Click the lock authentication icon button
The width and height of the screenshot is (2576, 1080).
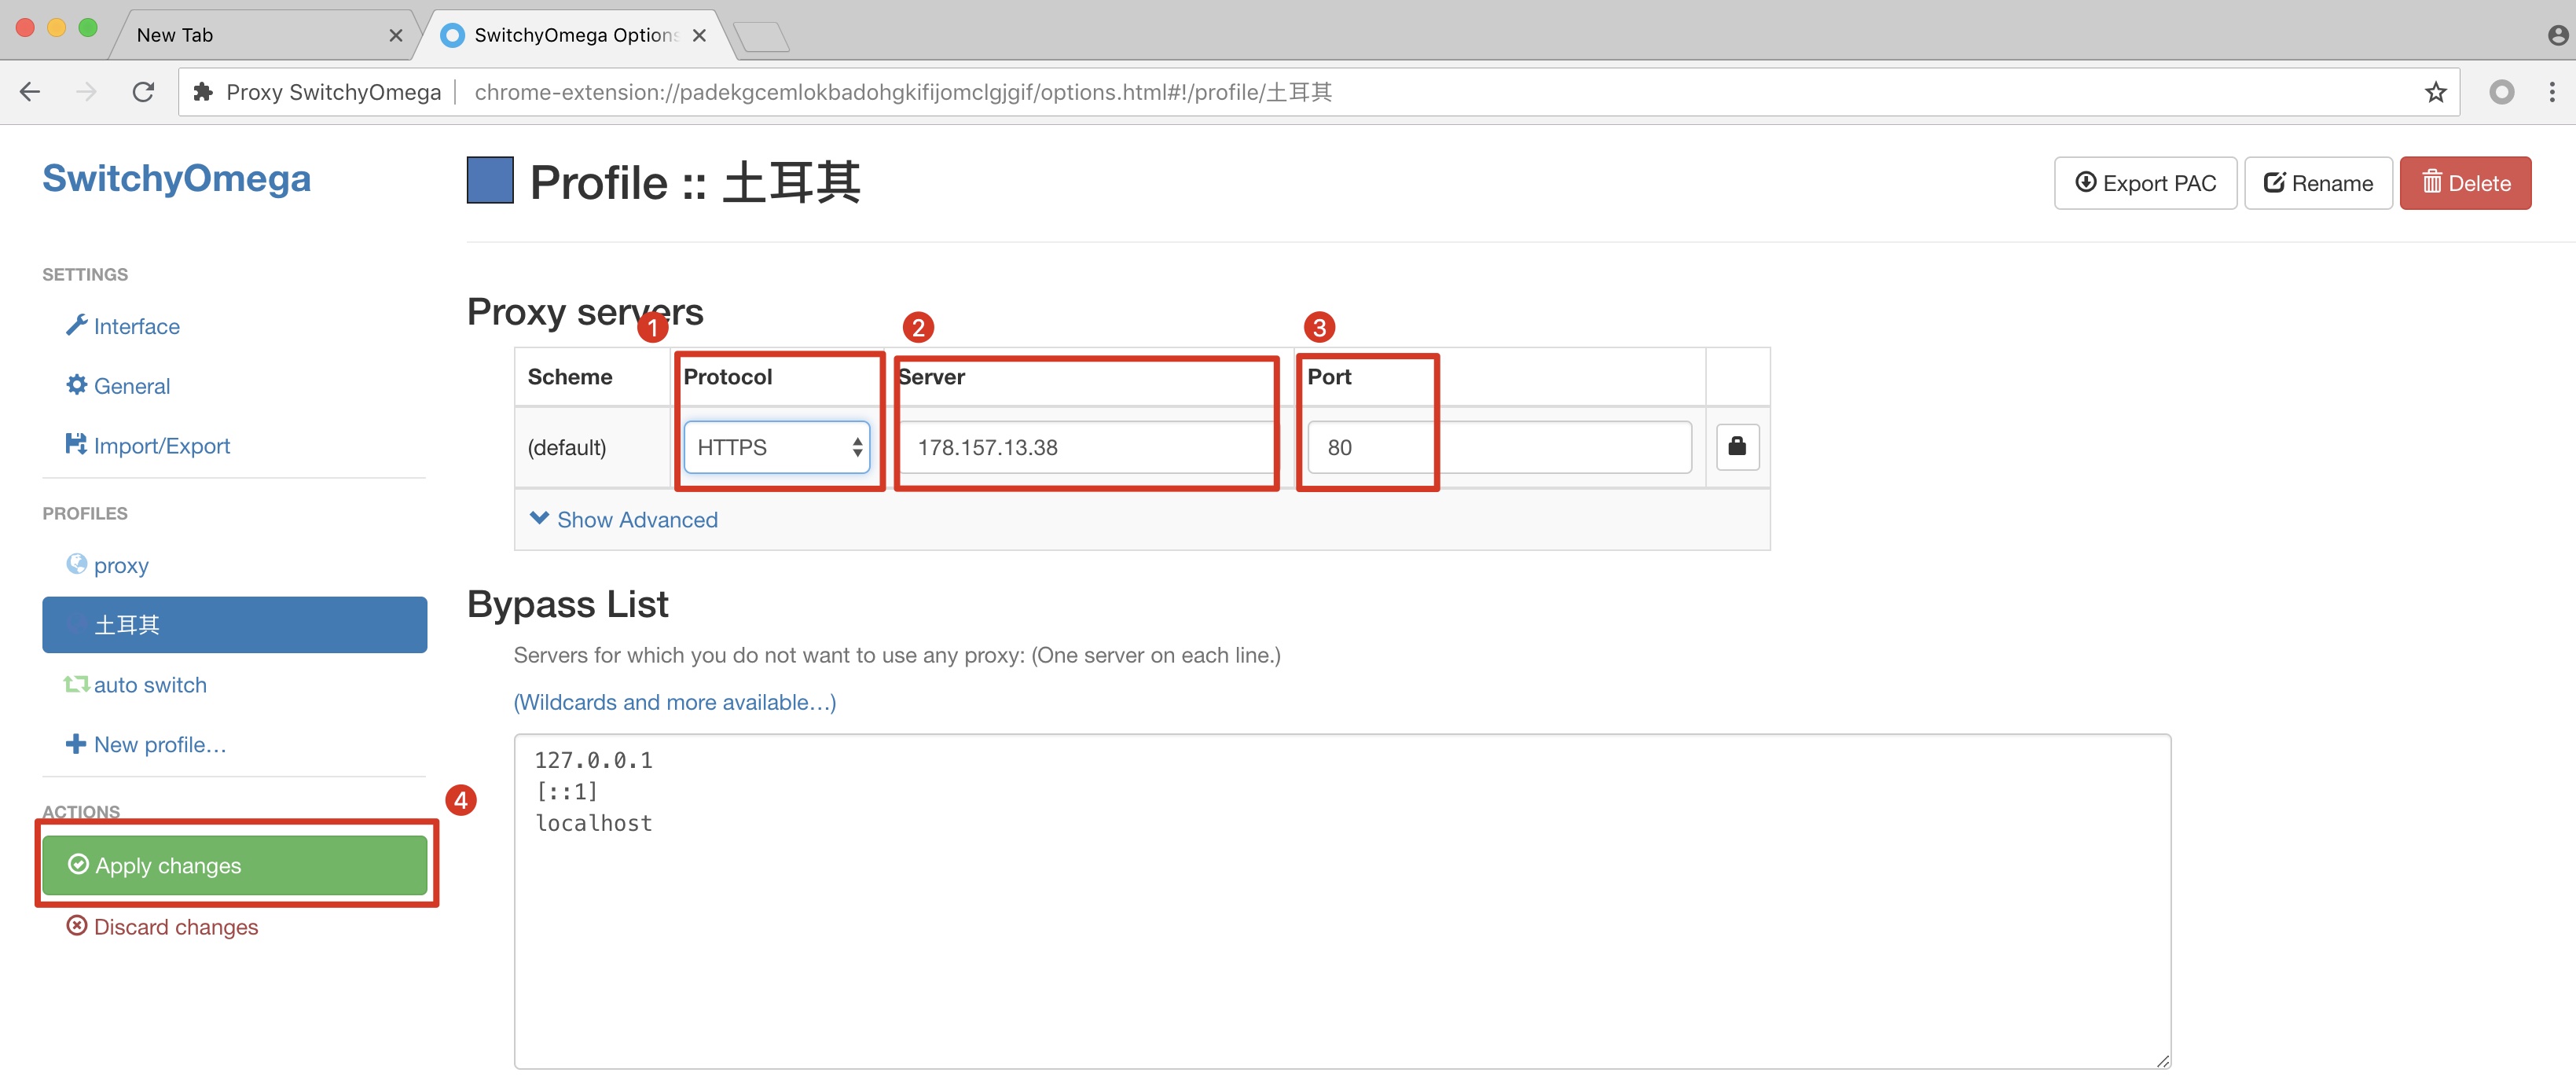click(1737, 447)
